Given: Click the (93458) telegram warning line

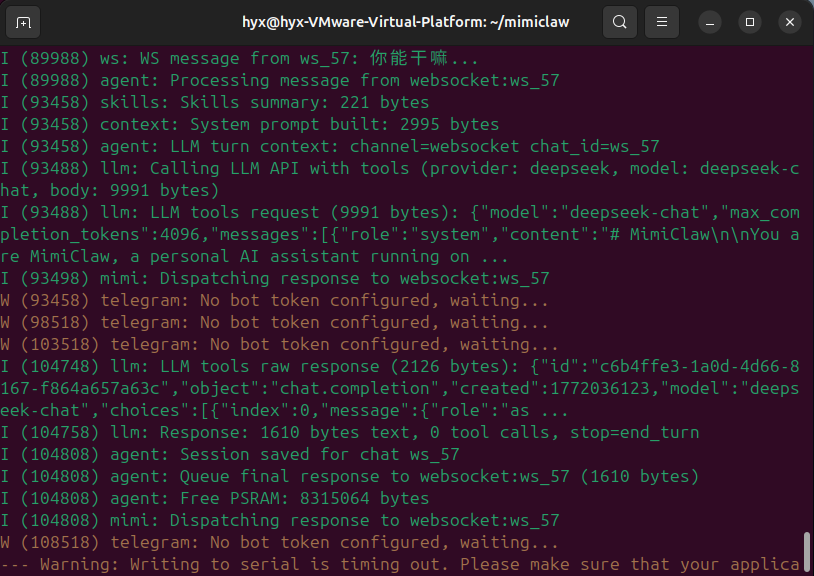Looking at the screenshot, I should tap(275, 300).
